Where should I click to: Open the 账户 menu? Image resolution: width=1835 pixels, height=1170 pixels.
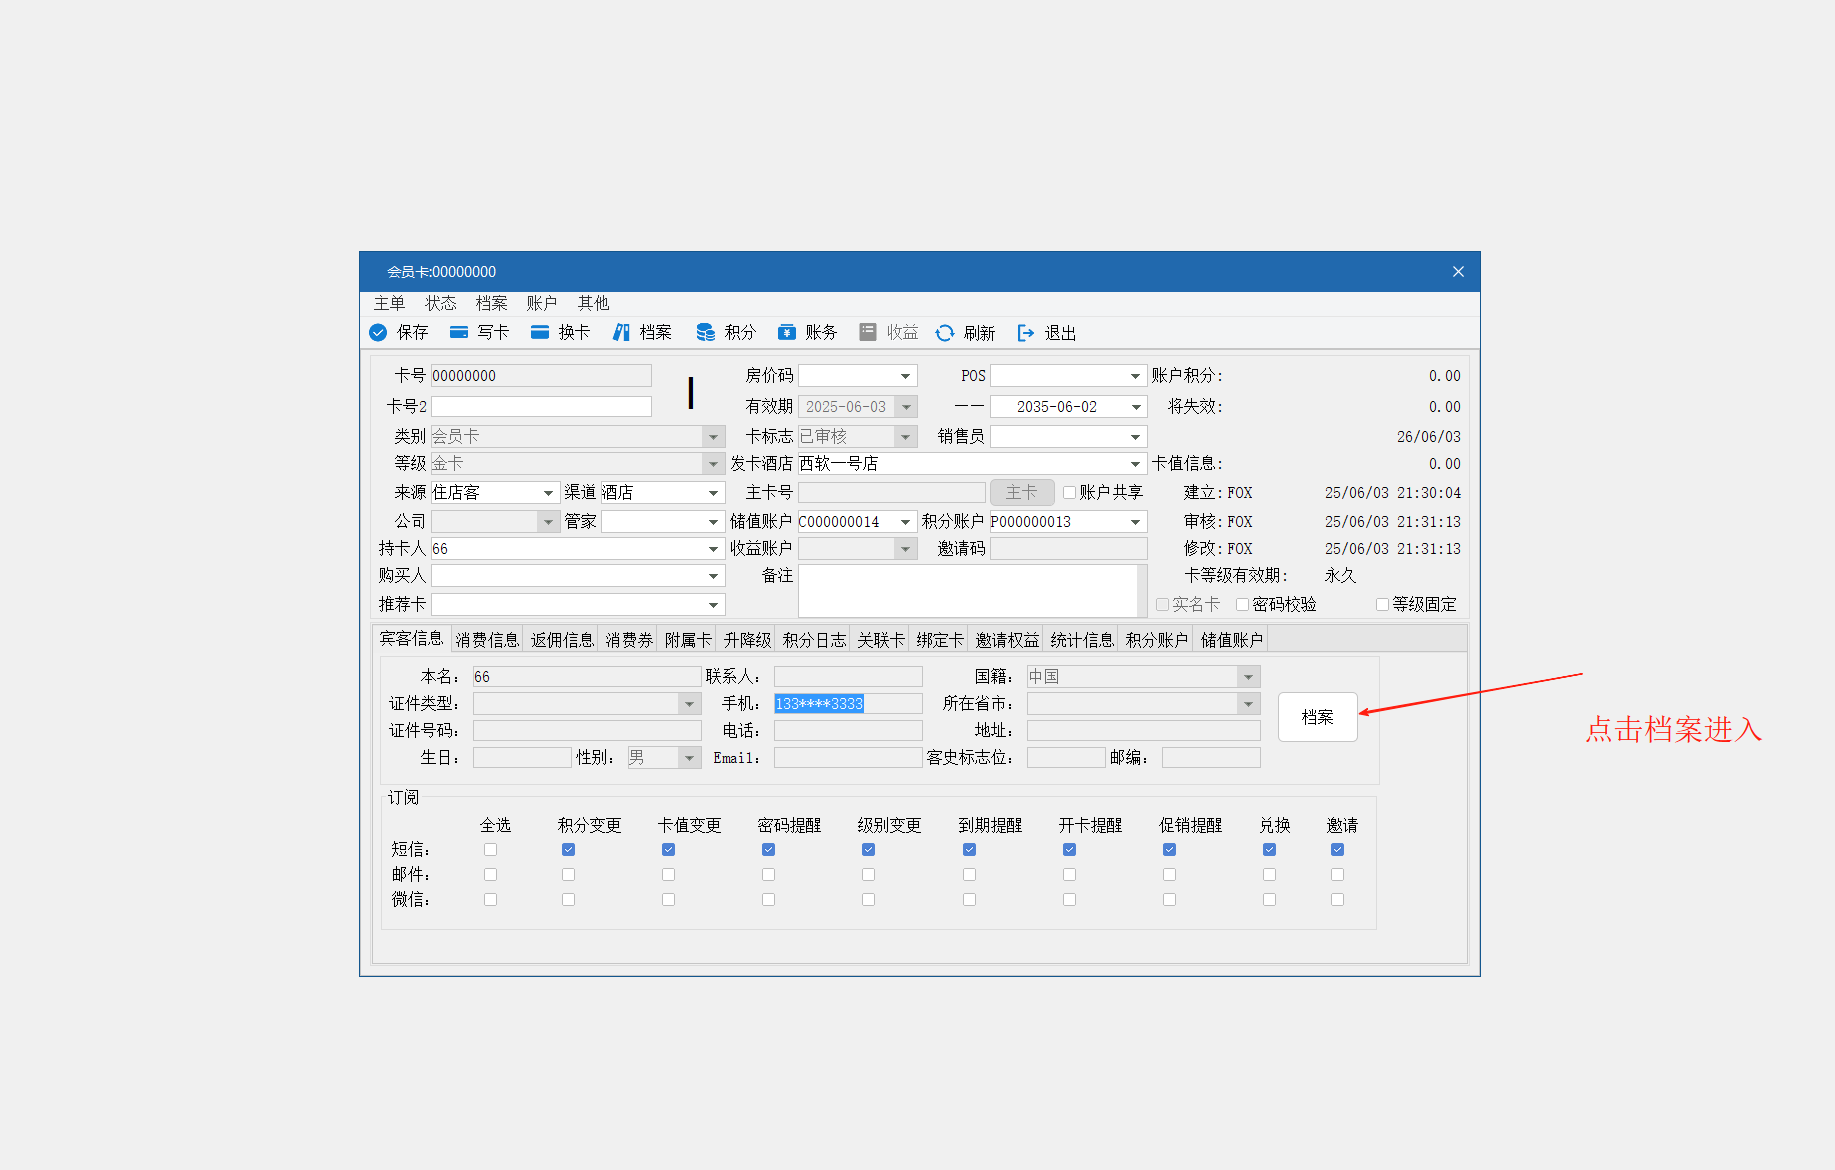tap(542, 303)
